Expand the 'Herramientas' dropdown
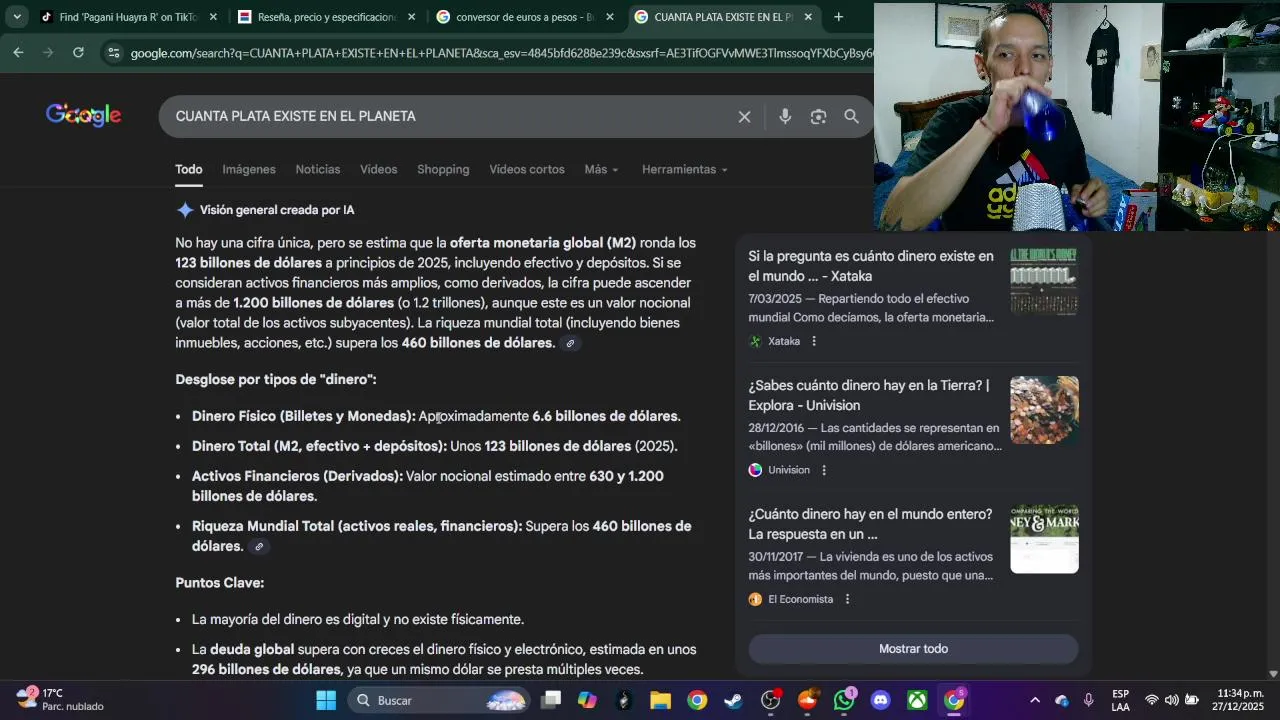 684,169
